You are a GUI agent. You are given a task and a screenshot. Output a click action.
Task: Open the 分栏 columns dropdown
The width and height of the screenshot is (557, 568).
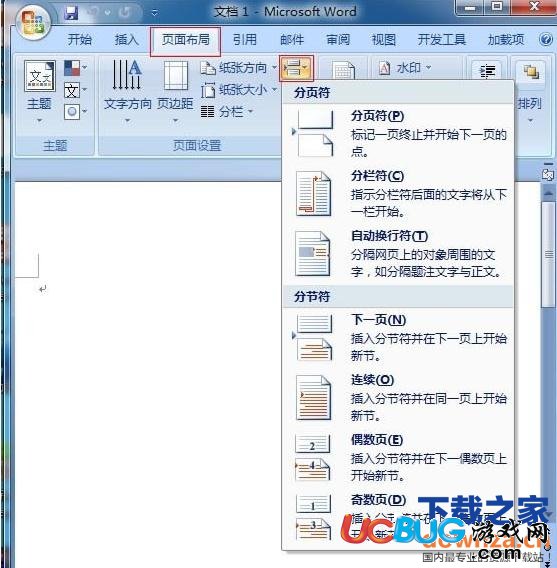pyautogui.click(x=227, y=112)
